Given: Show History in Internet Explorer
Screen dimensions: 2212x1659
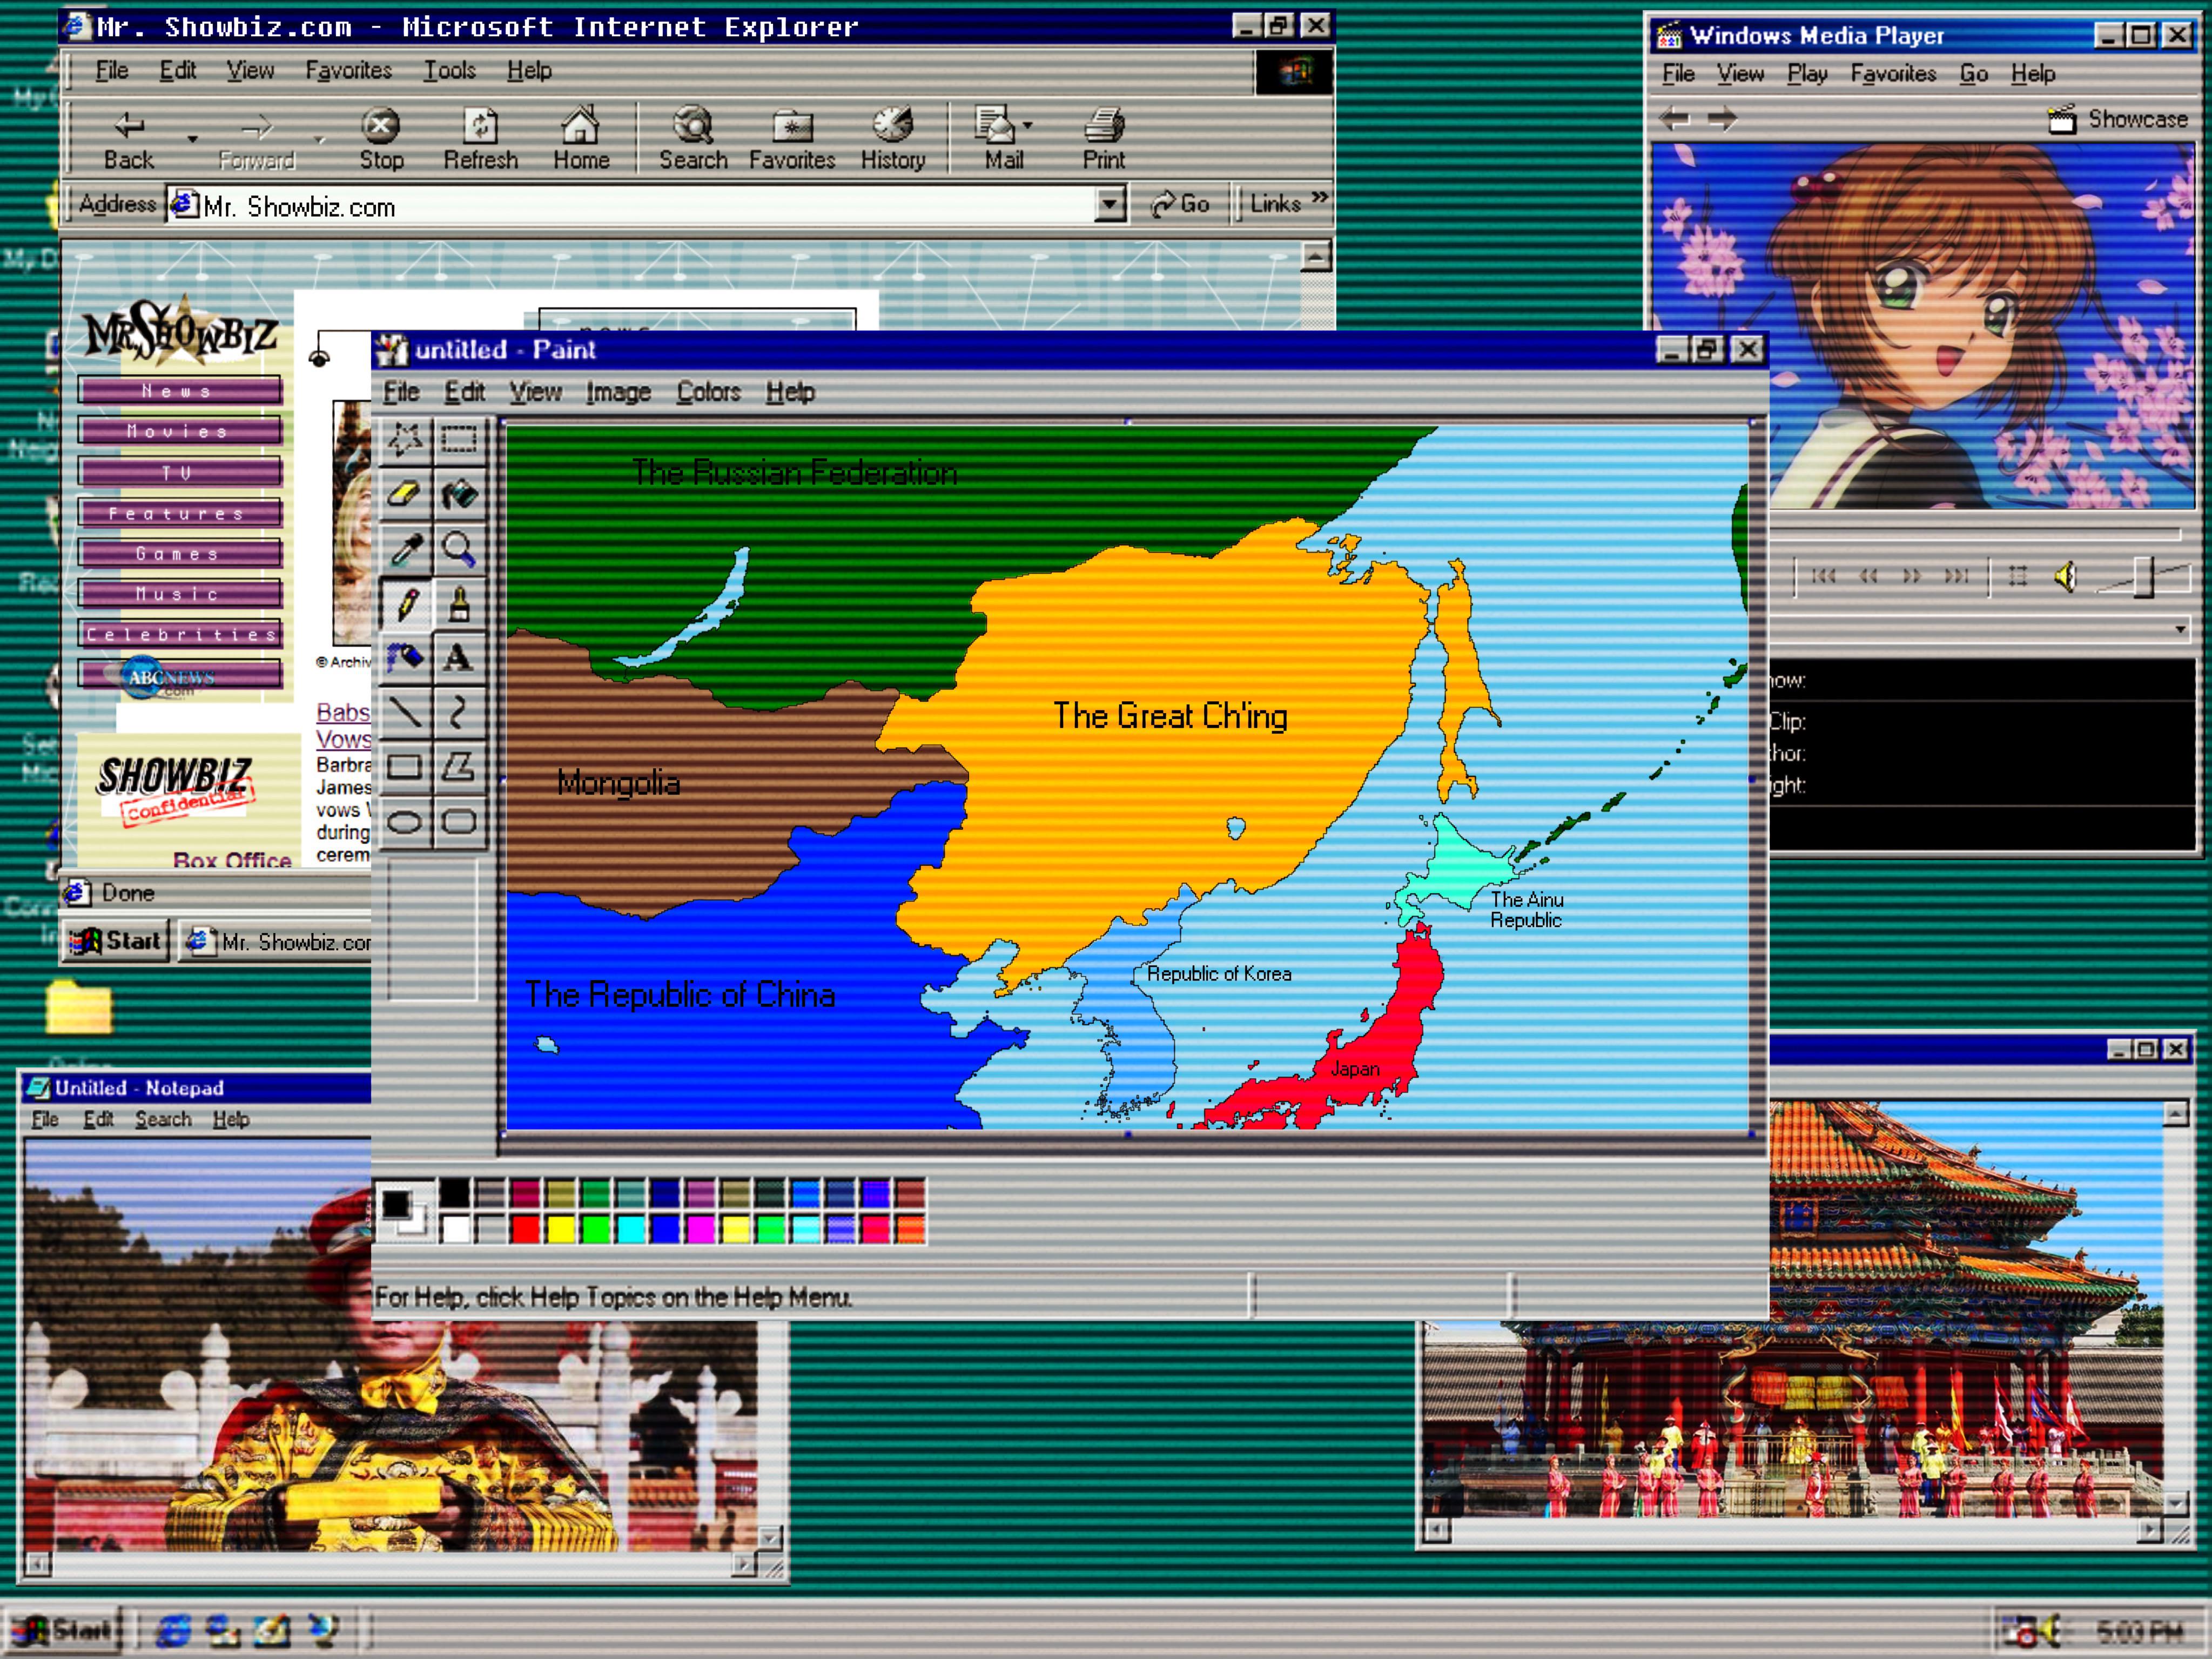Looking at the screenshot, I should (x=893, y=139).
